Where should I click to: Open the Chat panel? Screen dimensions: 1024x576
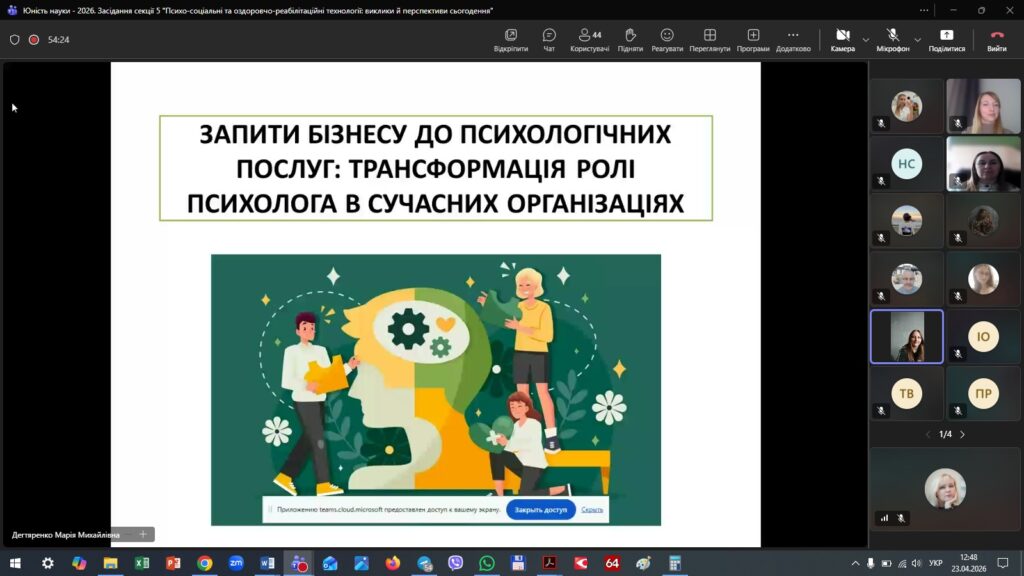549,40
